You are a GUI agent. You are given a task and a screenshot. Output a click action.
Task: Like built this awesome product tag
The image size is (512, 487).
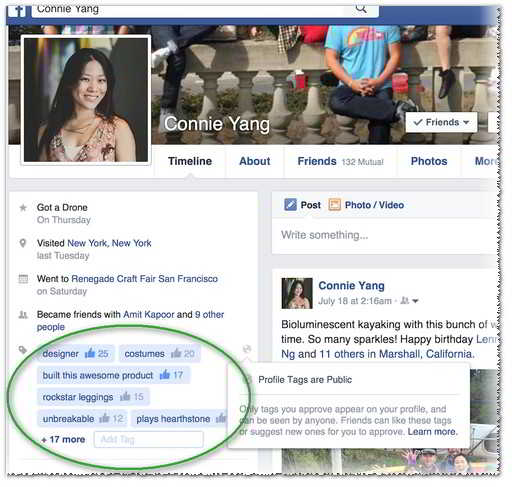click(x=165, y=375)
